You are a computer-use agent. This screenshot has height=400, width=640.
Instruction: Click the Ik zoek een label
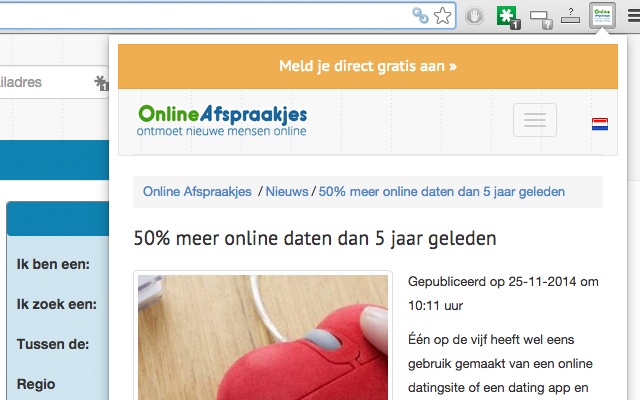tap(57, 304)
